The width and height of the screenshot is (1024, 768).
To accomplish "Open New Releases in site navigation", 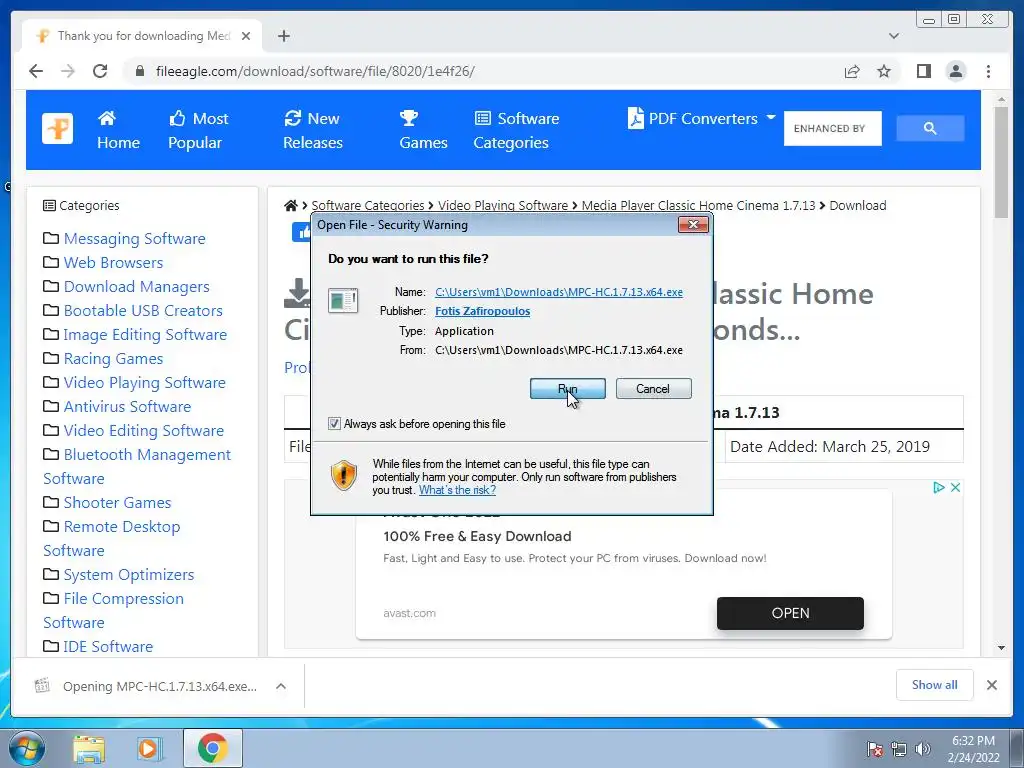I will coord(313,130).
